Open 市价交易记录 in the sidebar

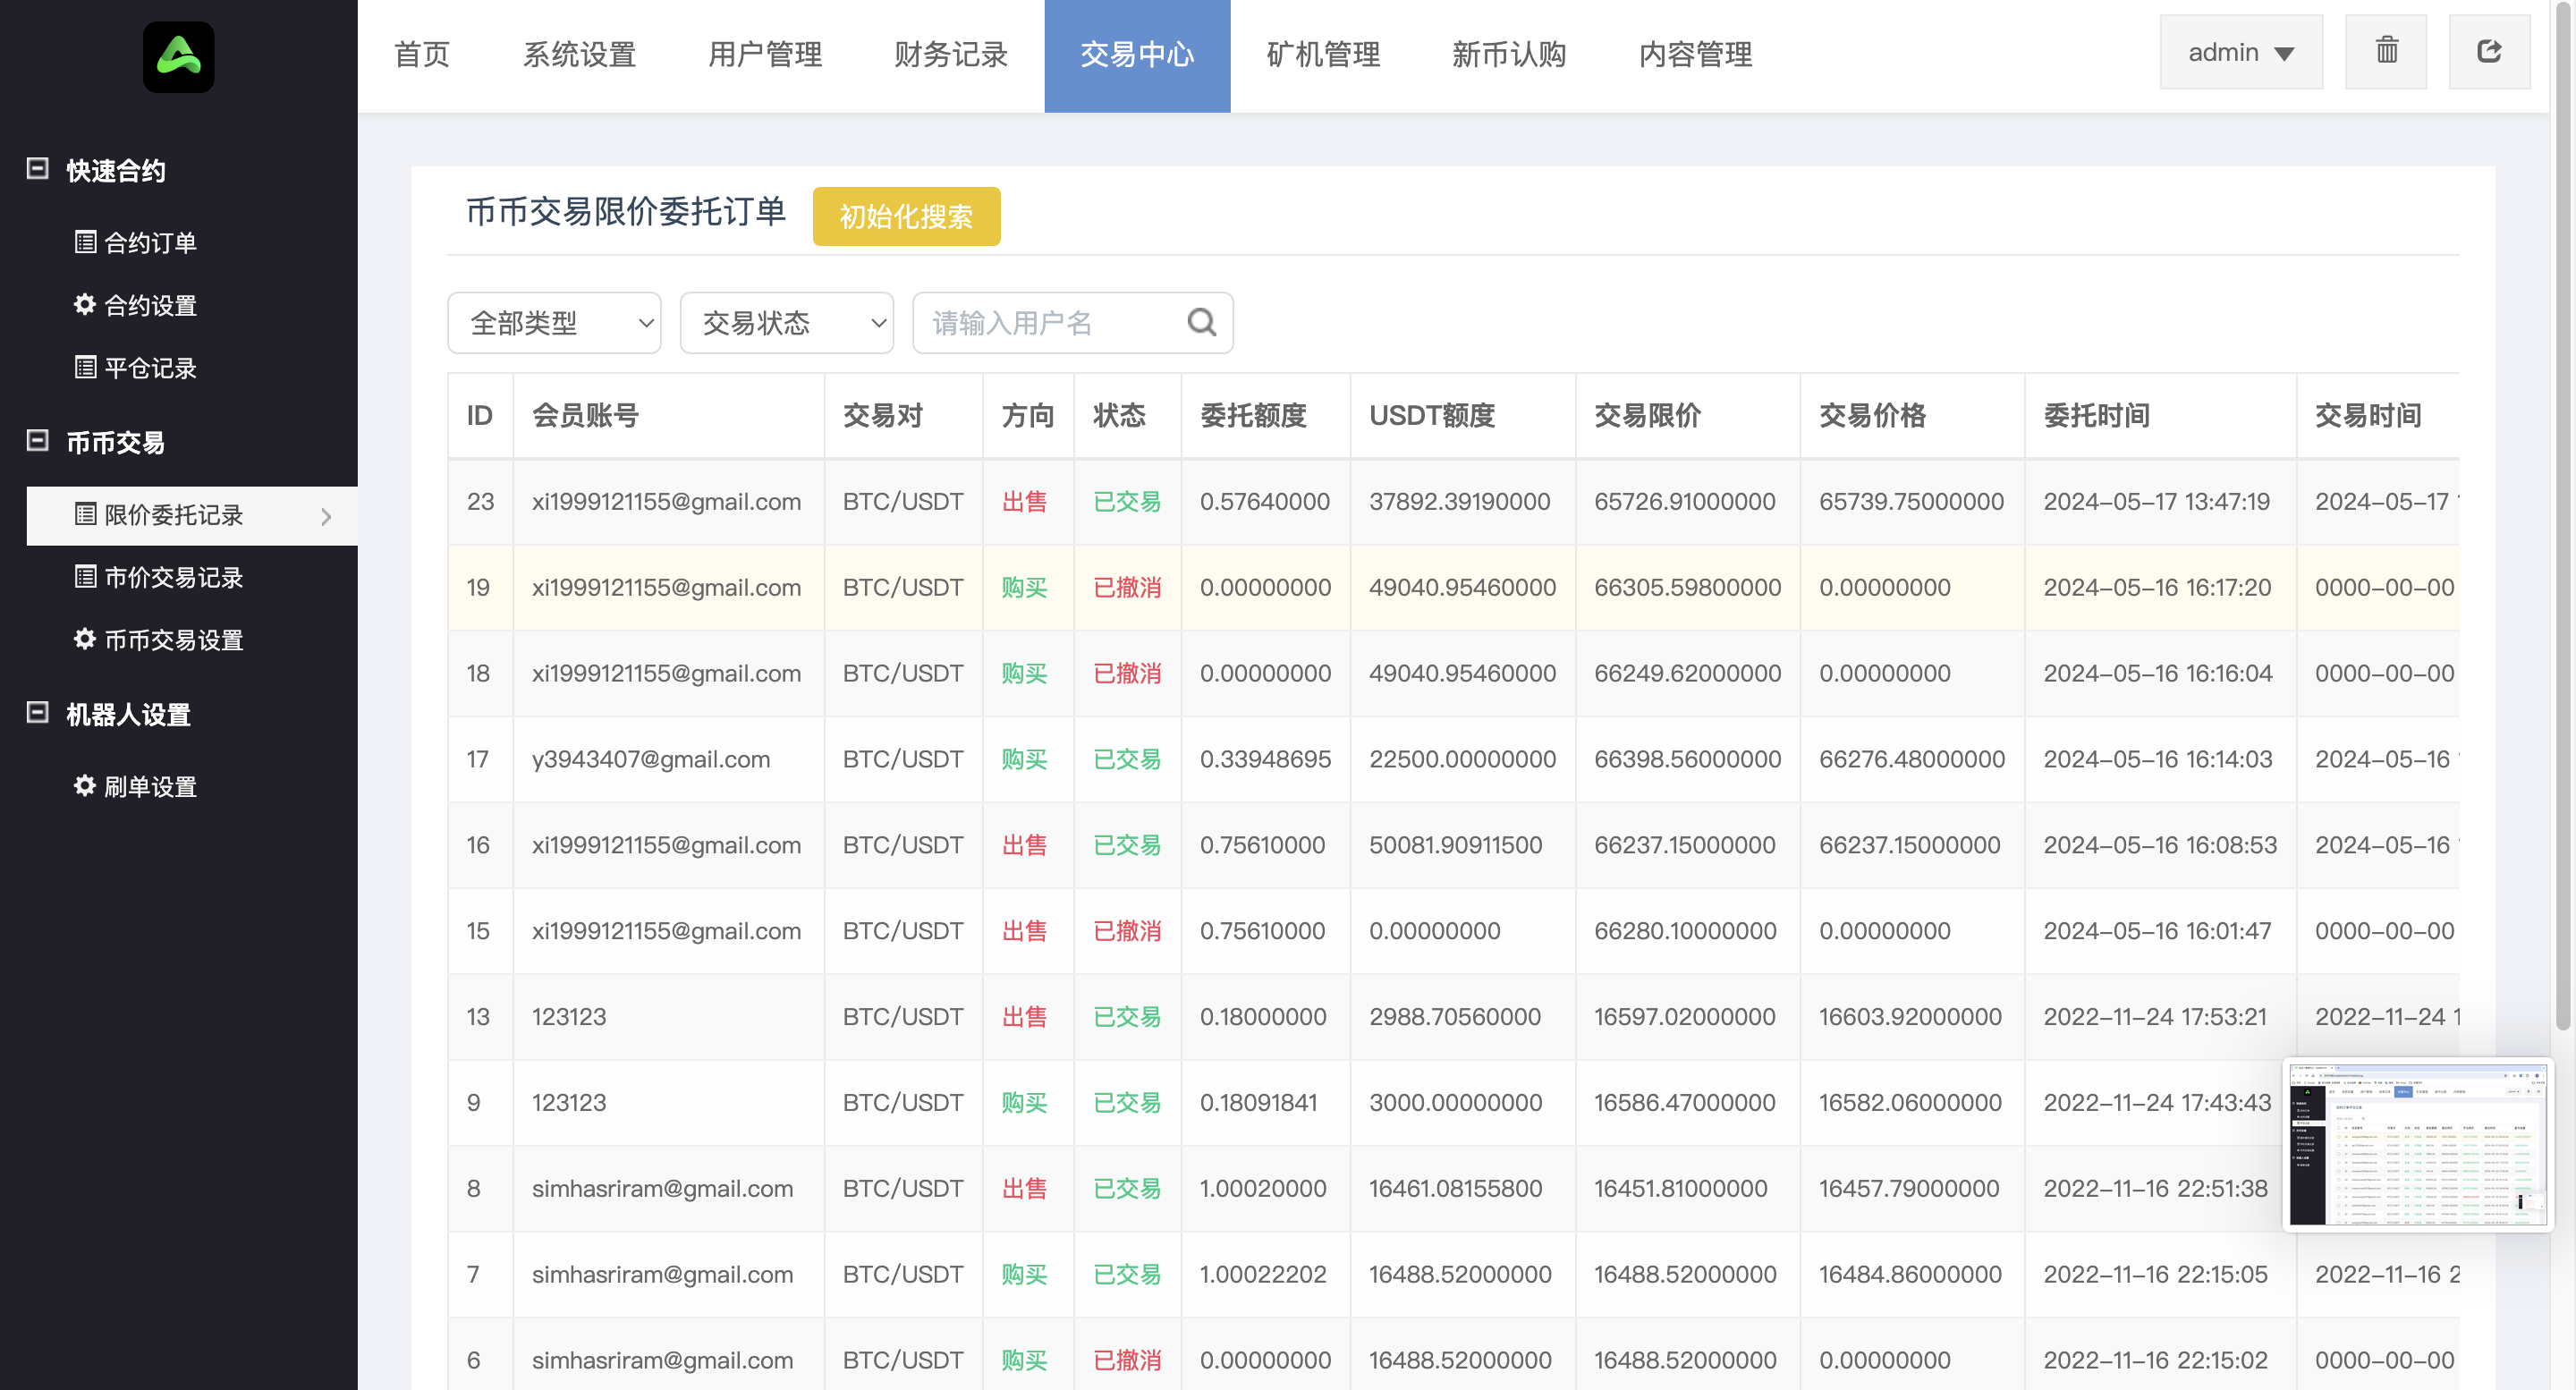(174, 578)
